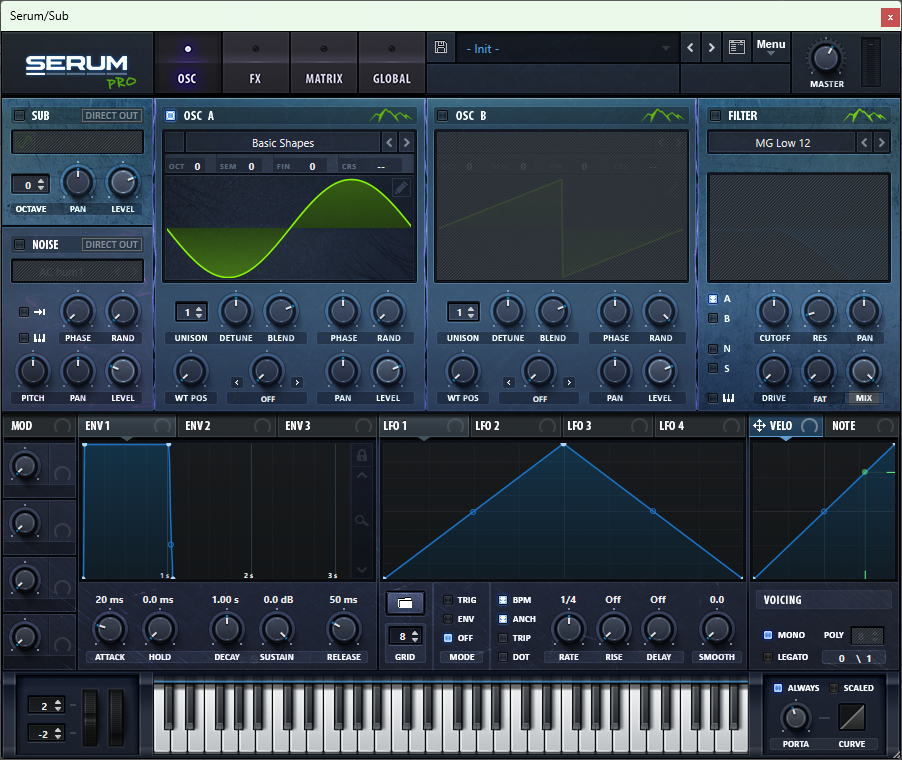
Task: Click the SUB Direct Out button
Action: (112, 116)
